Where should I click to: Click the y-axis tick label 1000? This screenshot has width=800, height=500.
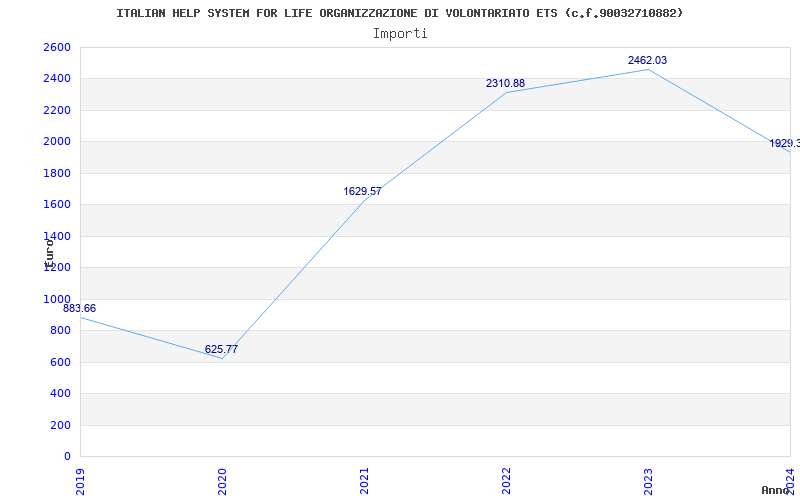click(57, 299)
